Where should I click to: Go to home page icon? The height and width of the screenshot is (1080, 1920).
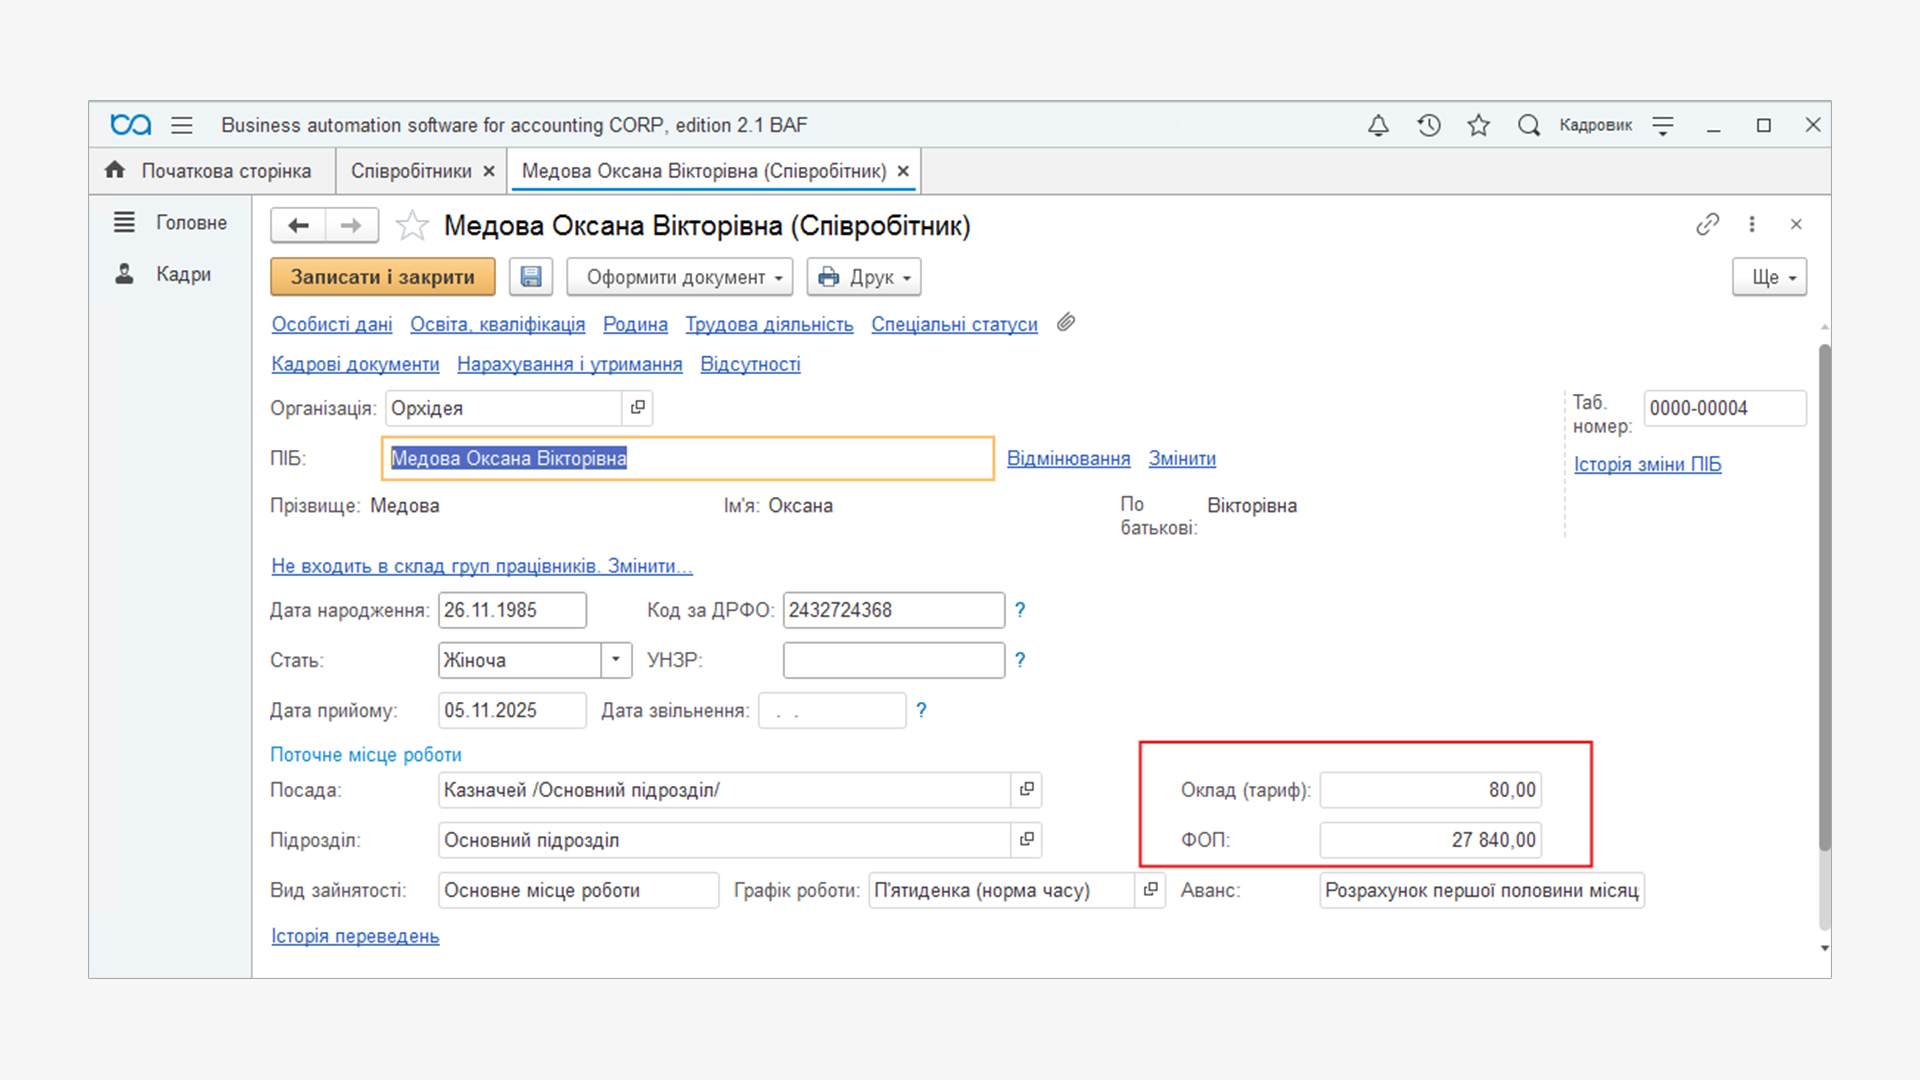coord(115,170)
